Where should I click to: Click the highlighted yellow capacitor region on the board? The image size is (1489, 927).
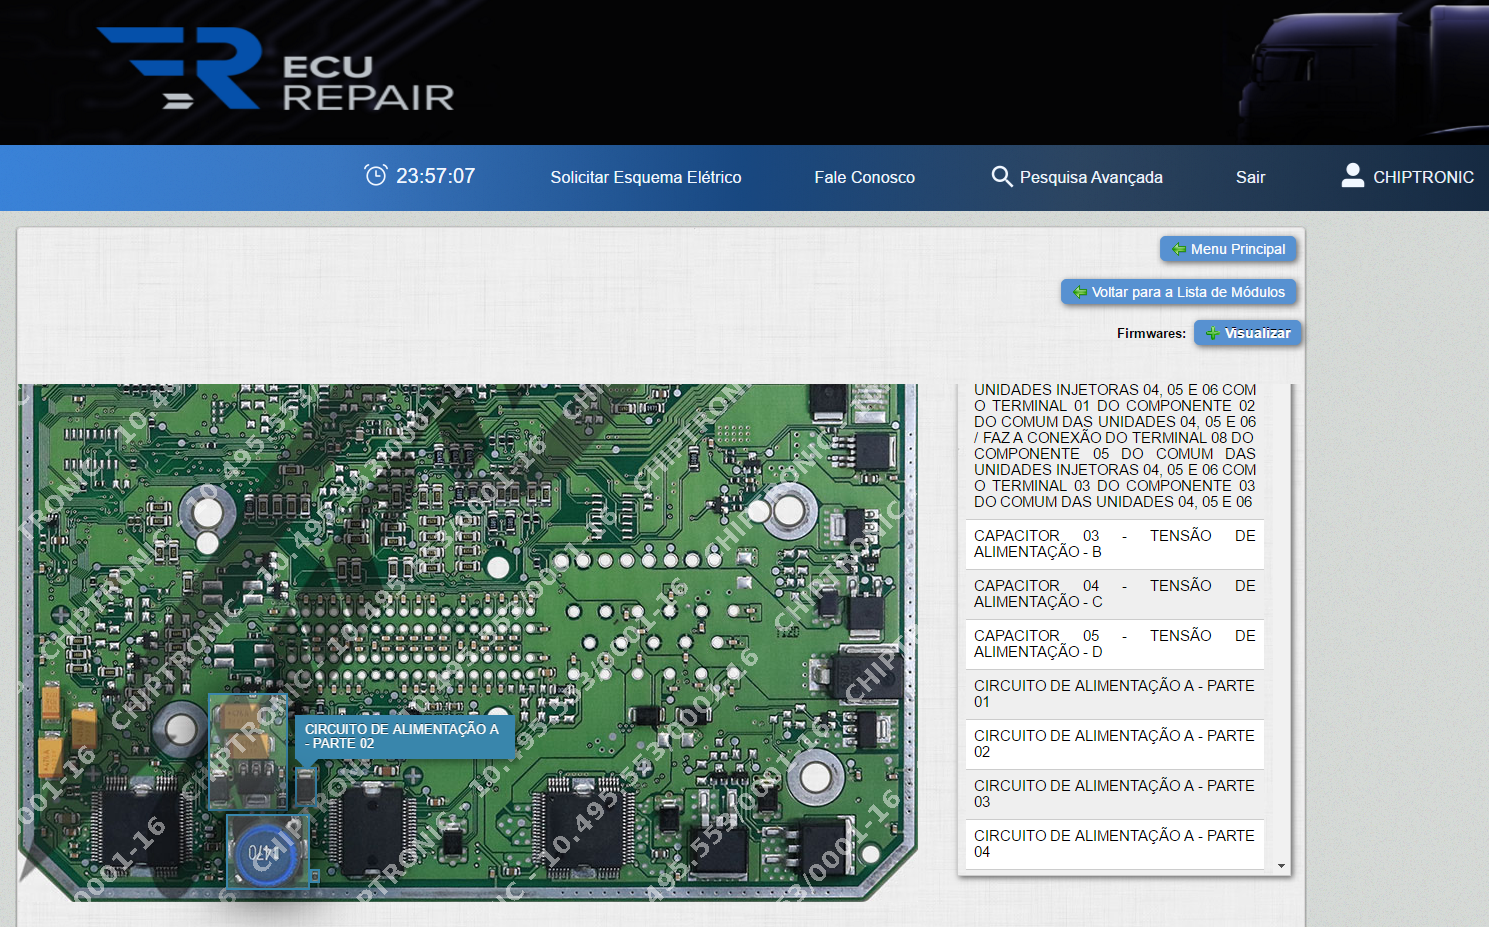point(247,751)
